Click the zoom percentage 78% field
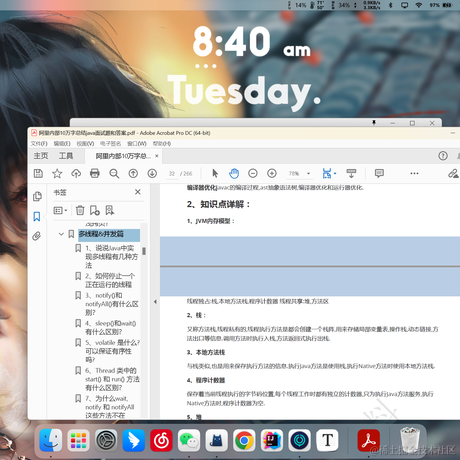The image size is (460, 460). tap(294, 174)
